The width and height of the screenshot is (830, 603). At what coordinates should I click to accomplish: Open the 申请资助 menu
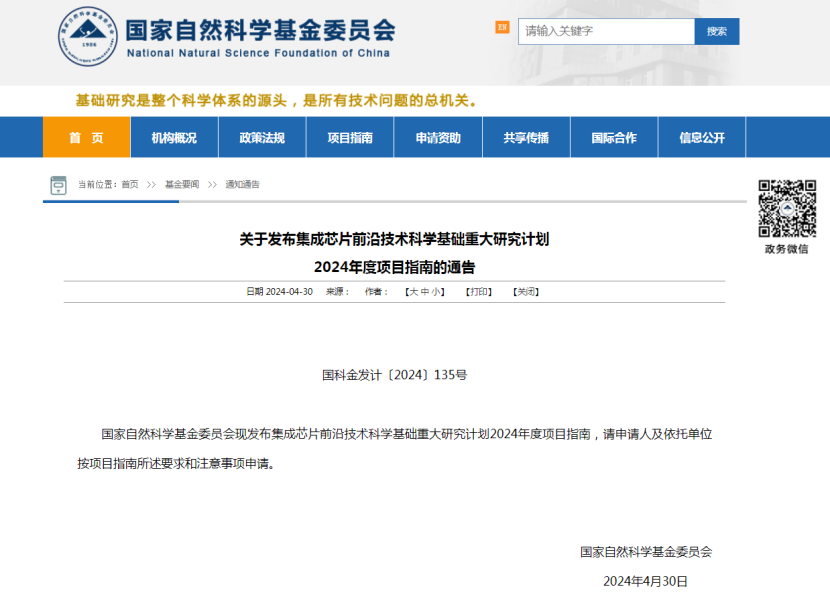coord(438,138)
